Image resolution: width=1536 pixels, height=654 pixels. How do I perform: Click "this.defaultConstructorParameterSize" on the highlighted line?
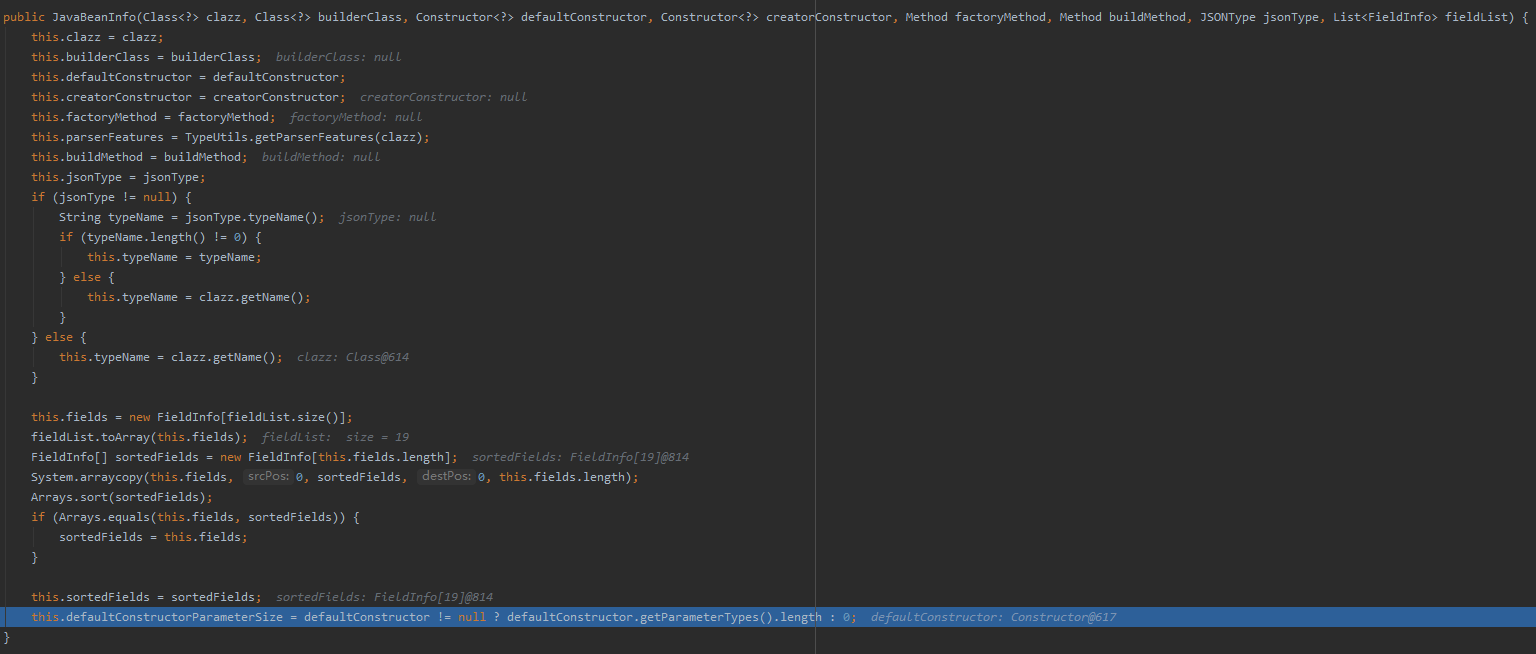157,617
